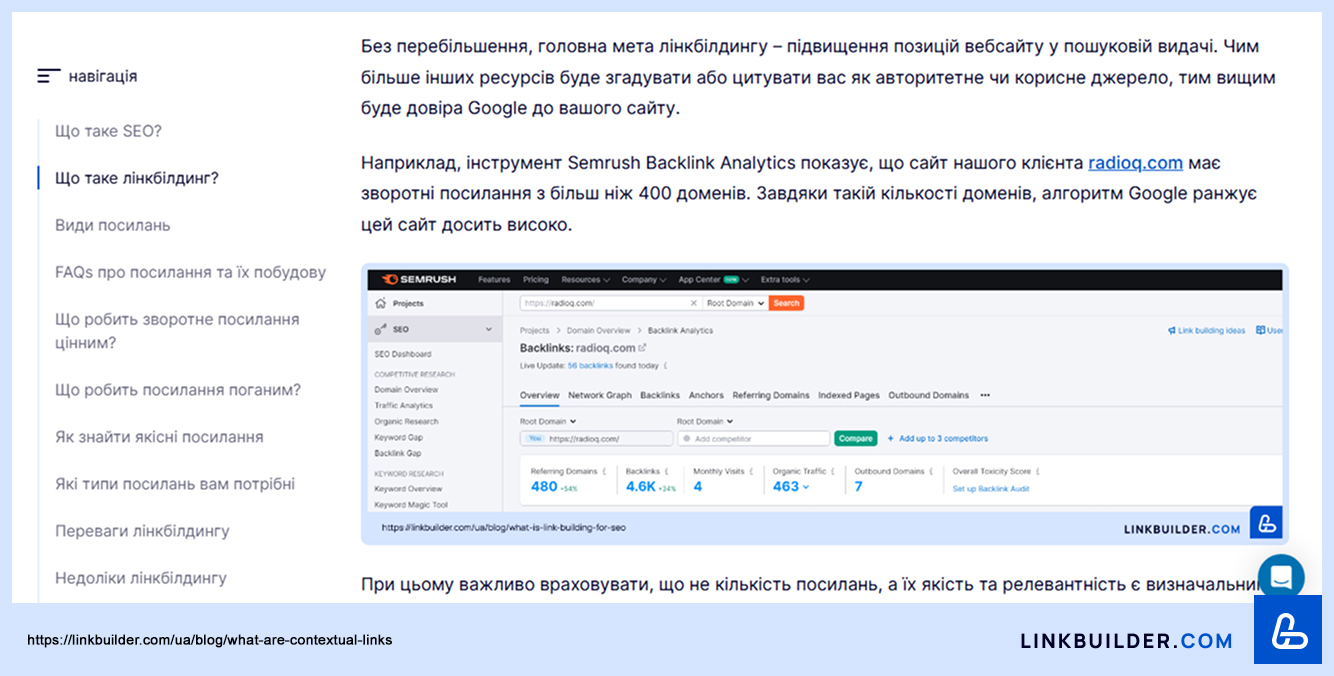Open the Extra tools dropdown in Semrush header
The image size is (1334, 676).
(x=785, y=280)
